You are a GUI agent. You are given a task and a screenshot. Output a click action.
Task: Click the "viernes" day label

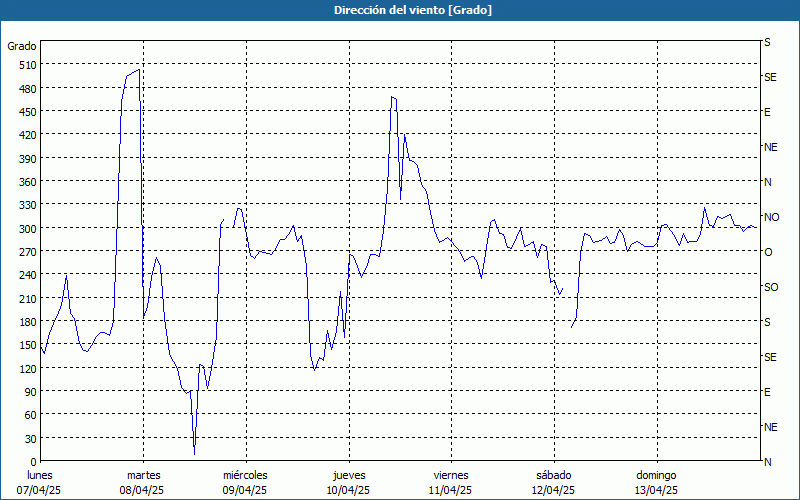pyautogui.click(x=451, y=475)
